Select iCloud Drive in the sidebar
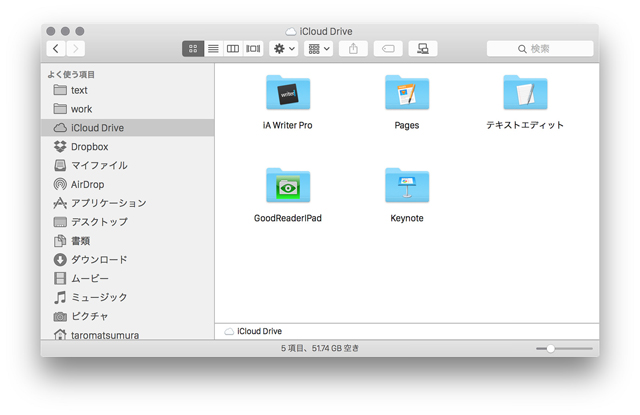This screenshot has width=640, height=415. click(127, 128)
